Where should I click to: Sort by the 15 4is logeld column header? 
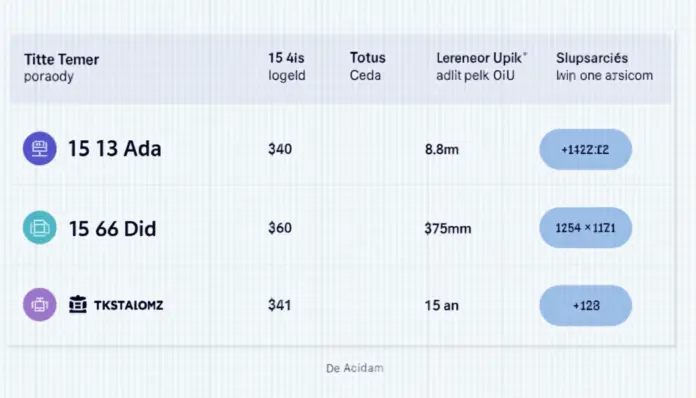287,67
